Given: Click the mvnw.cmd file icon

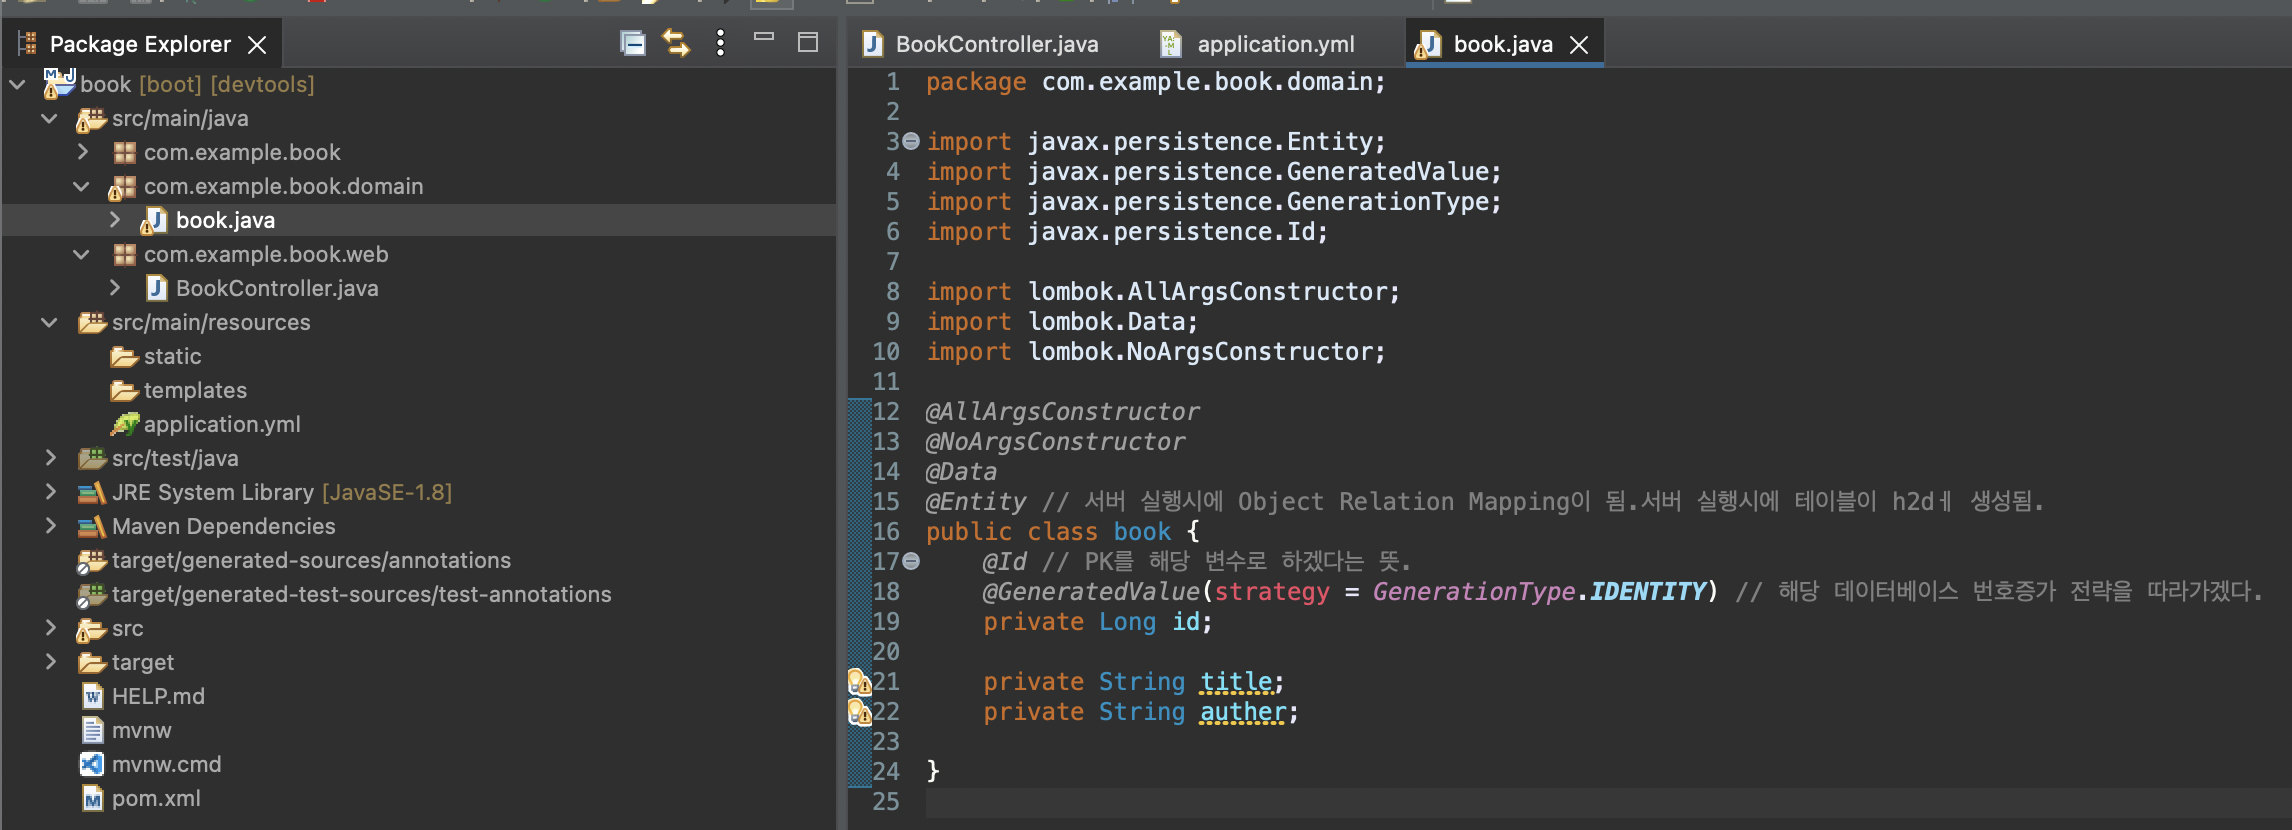Looking at the screenshot, I should click(92, 764).
